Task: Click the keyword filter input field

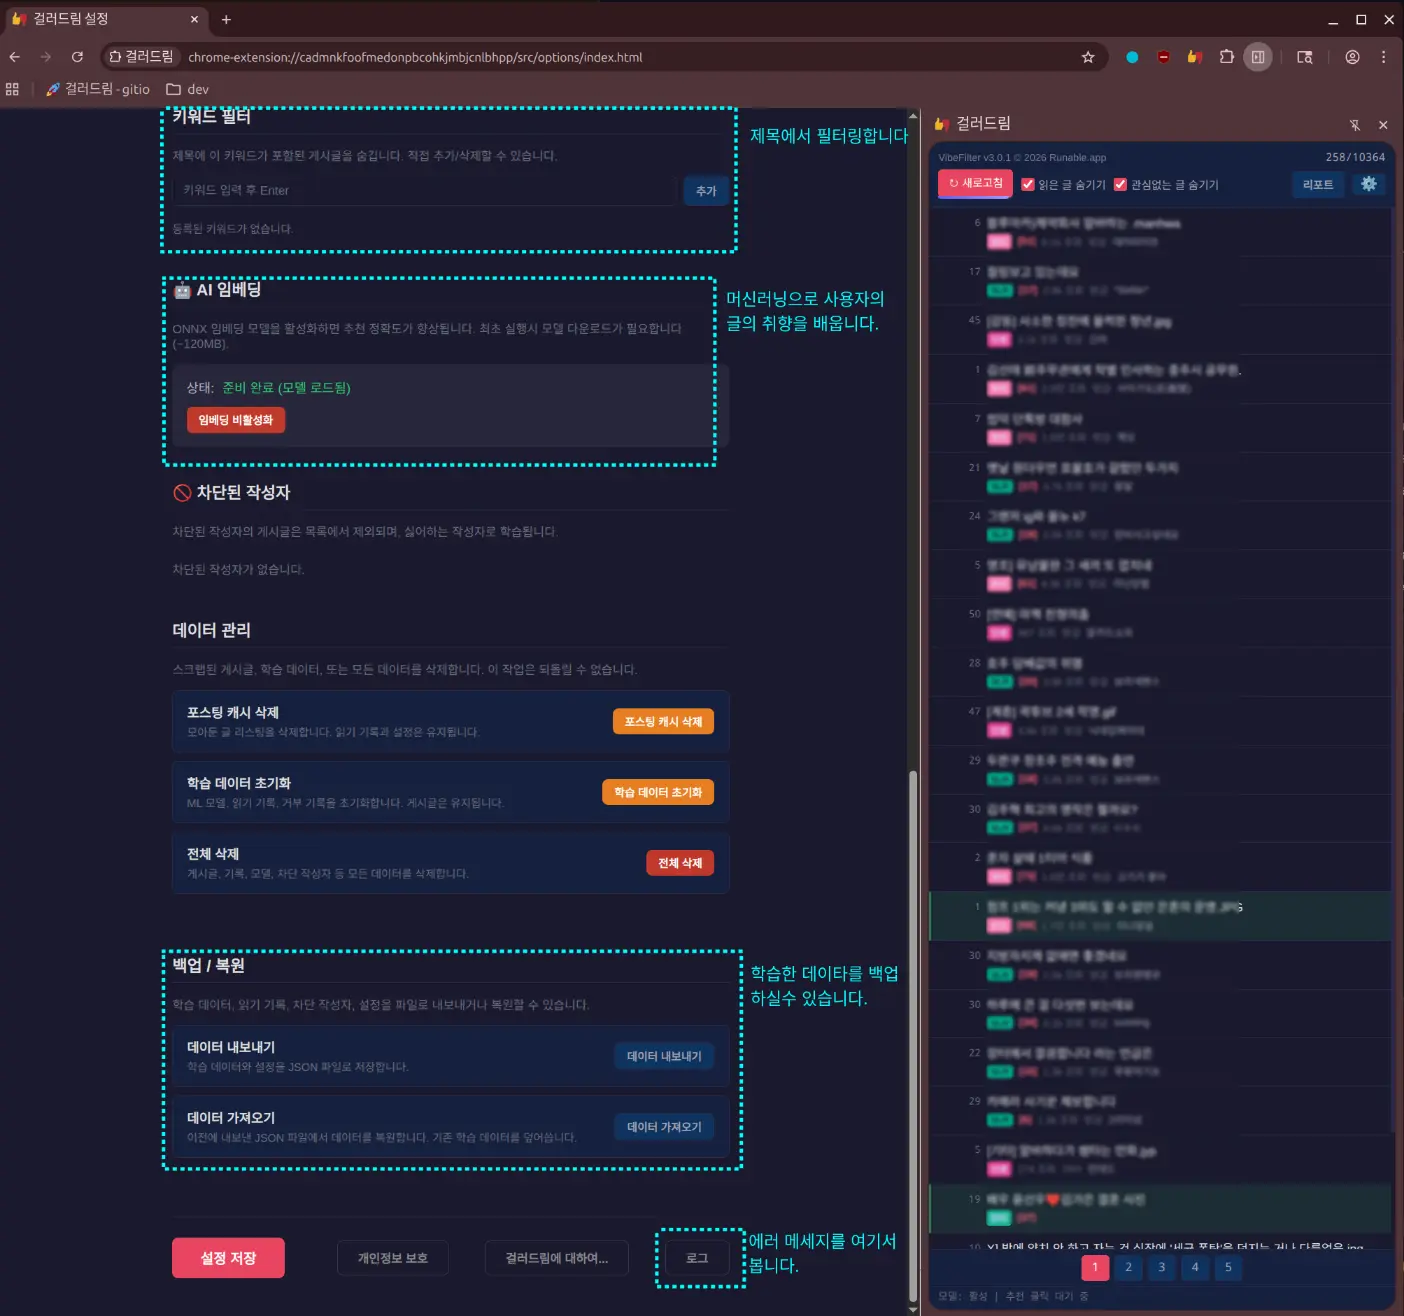Action: pyautogui.click(x=425, y=190)
